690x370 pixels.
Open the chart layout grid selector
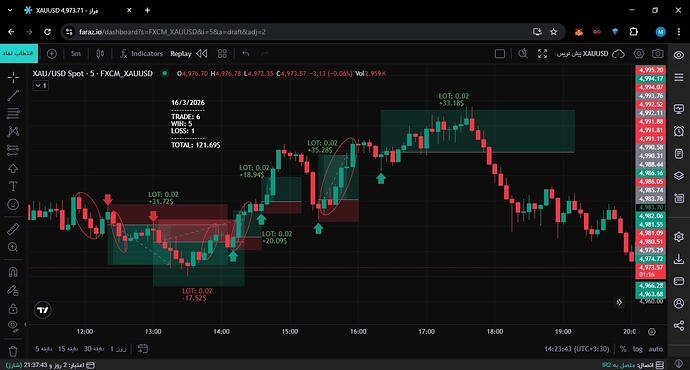point(222,54)
